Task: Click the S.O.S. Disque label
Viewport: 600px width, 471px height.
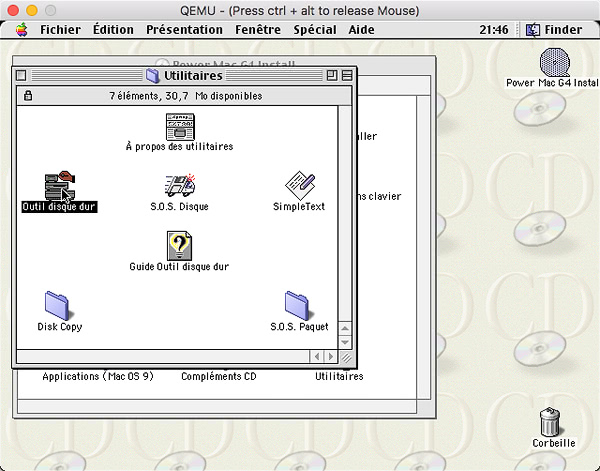Action: coord(179,207)
